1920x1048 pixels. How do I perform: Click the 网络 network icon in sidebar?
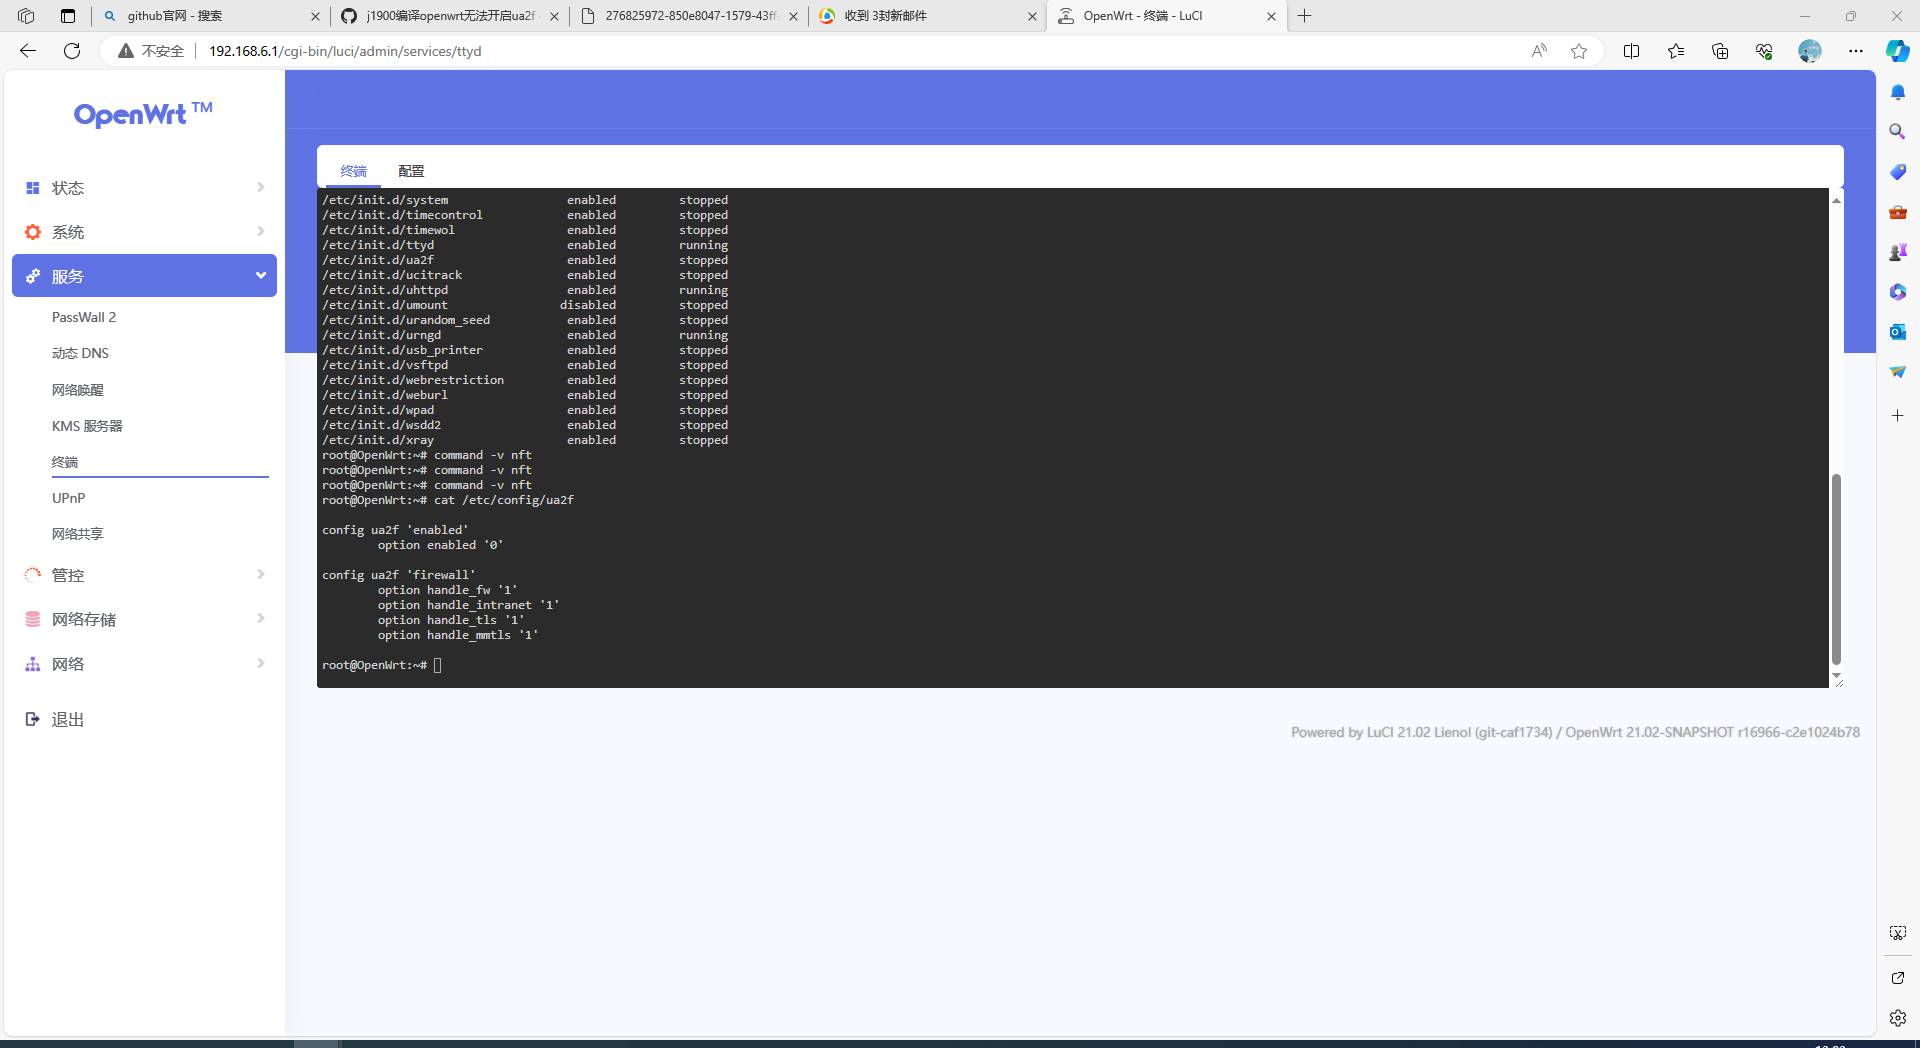click(x=31, y=664)
